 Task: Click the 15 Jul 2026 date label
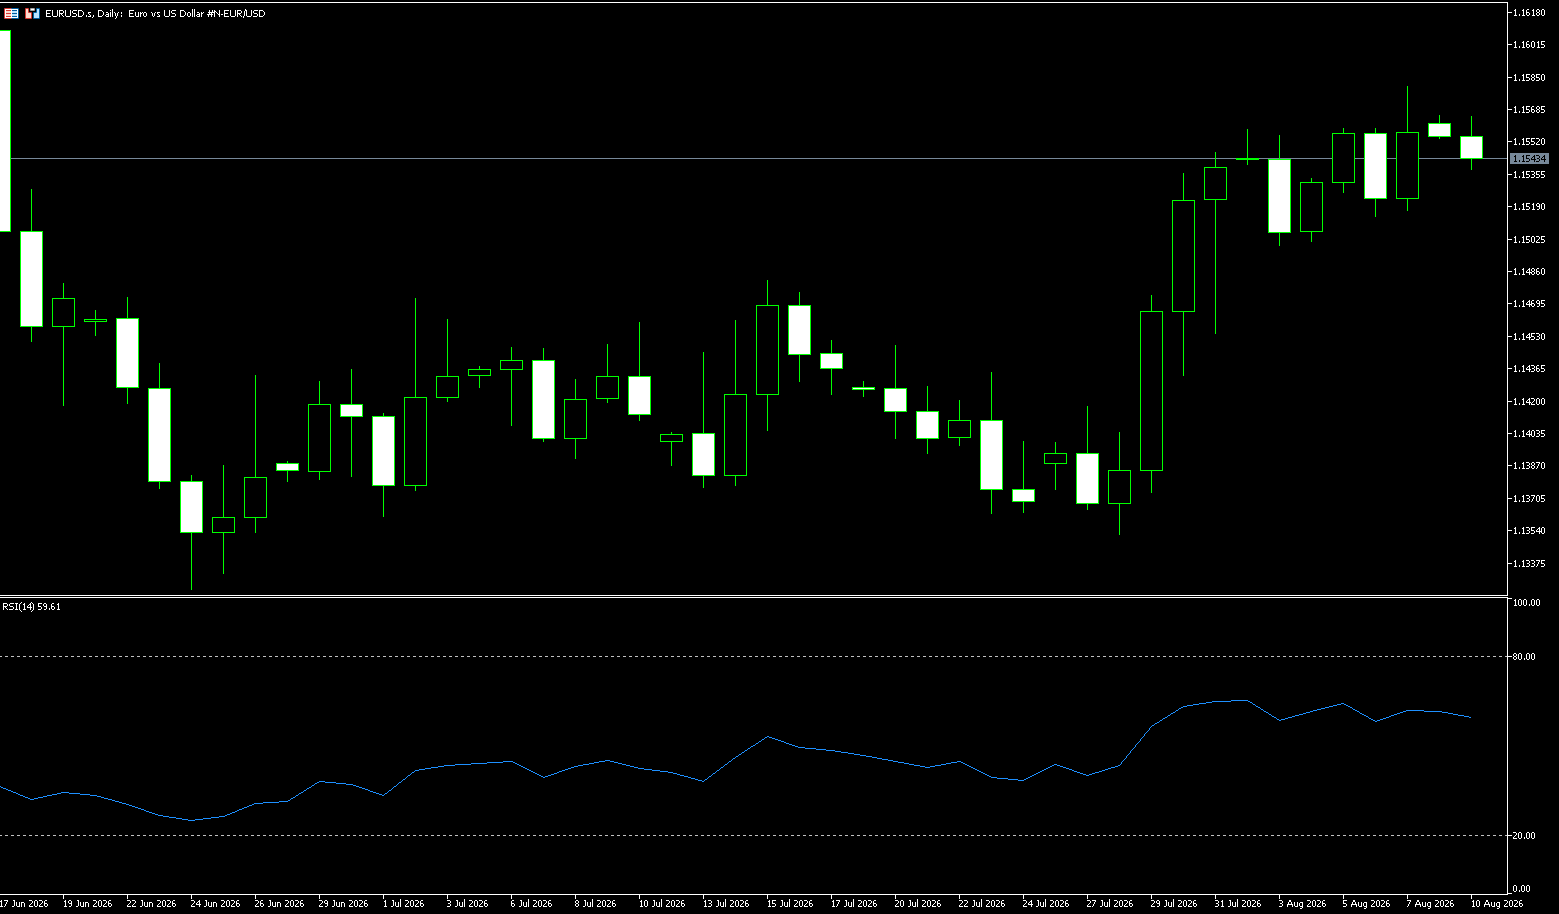click(x=790, y=904)
